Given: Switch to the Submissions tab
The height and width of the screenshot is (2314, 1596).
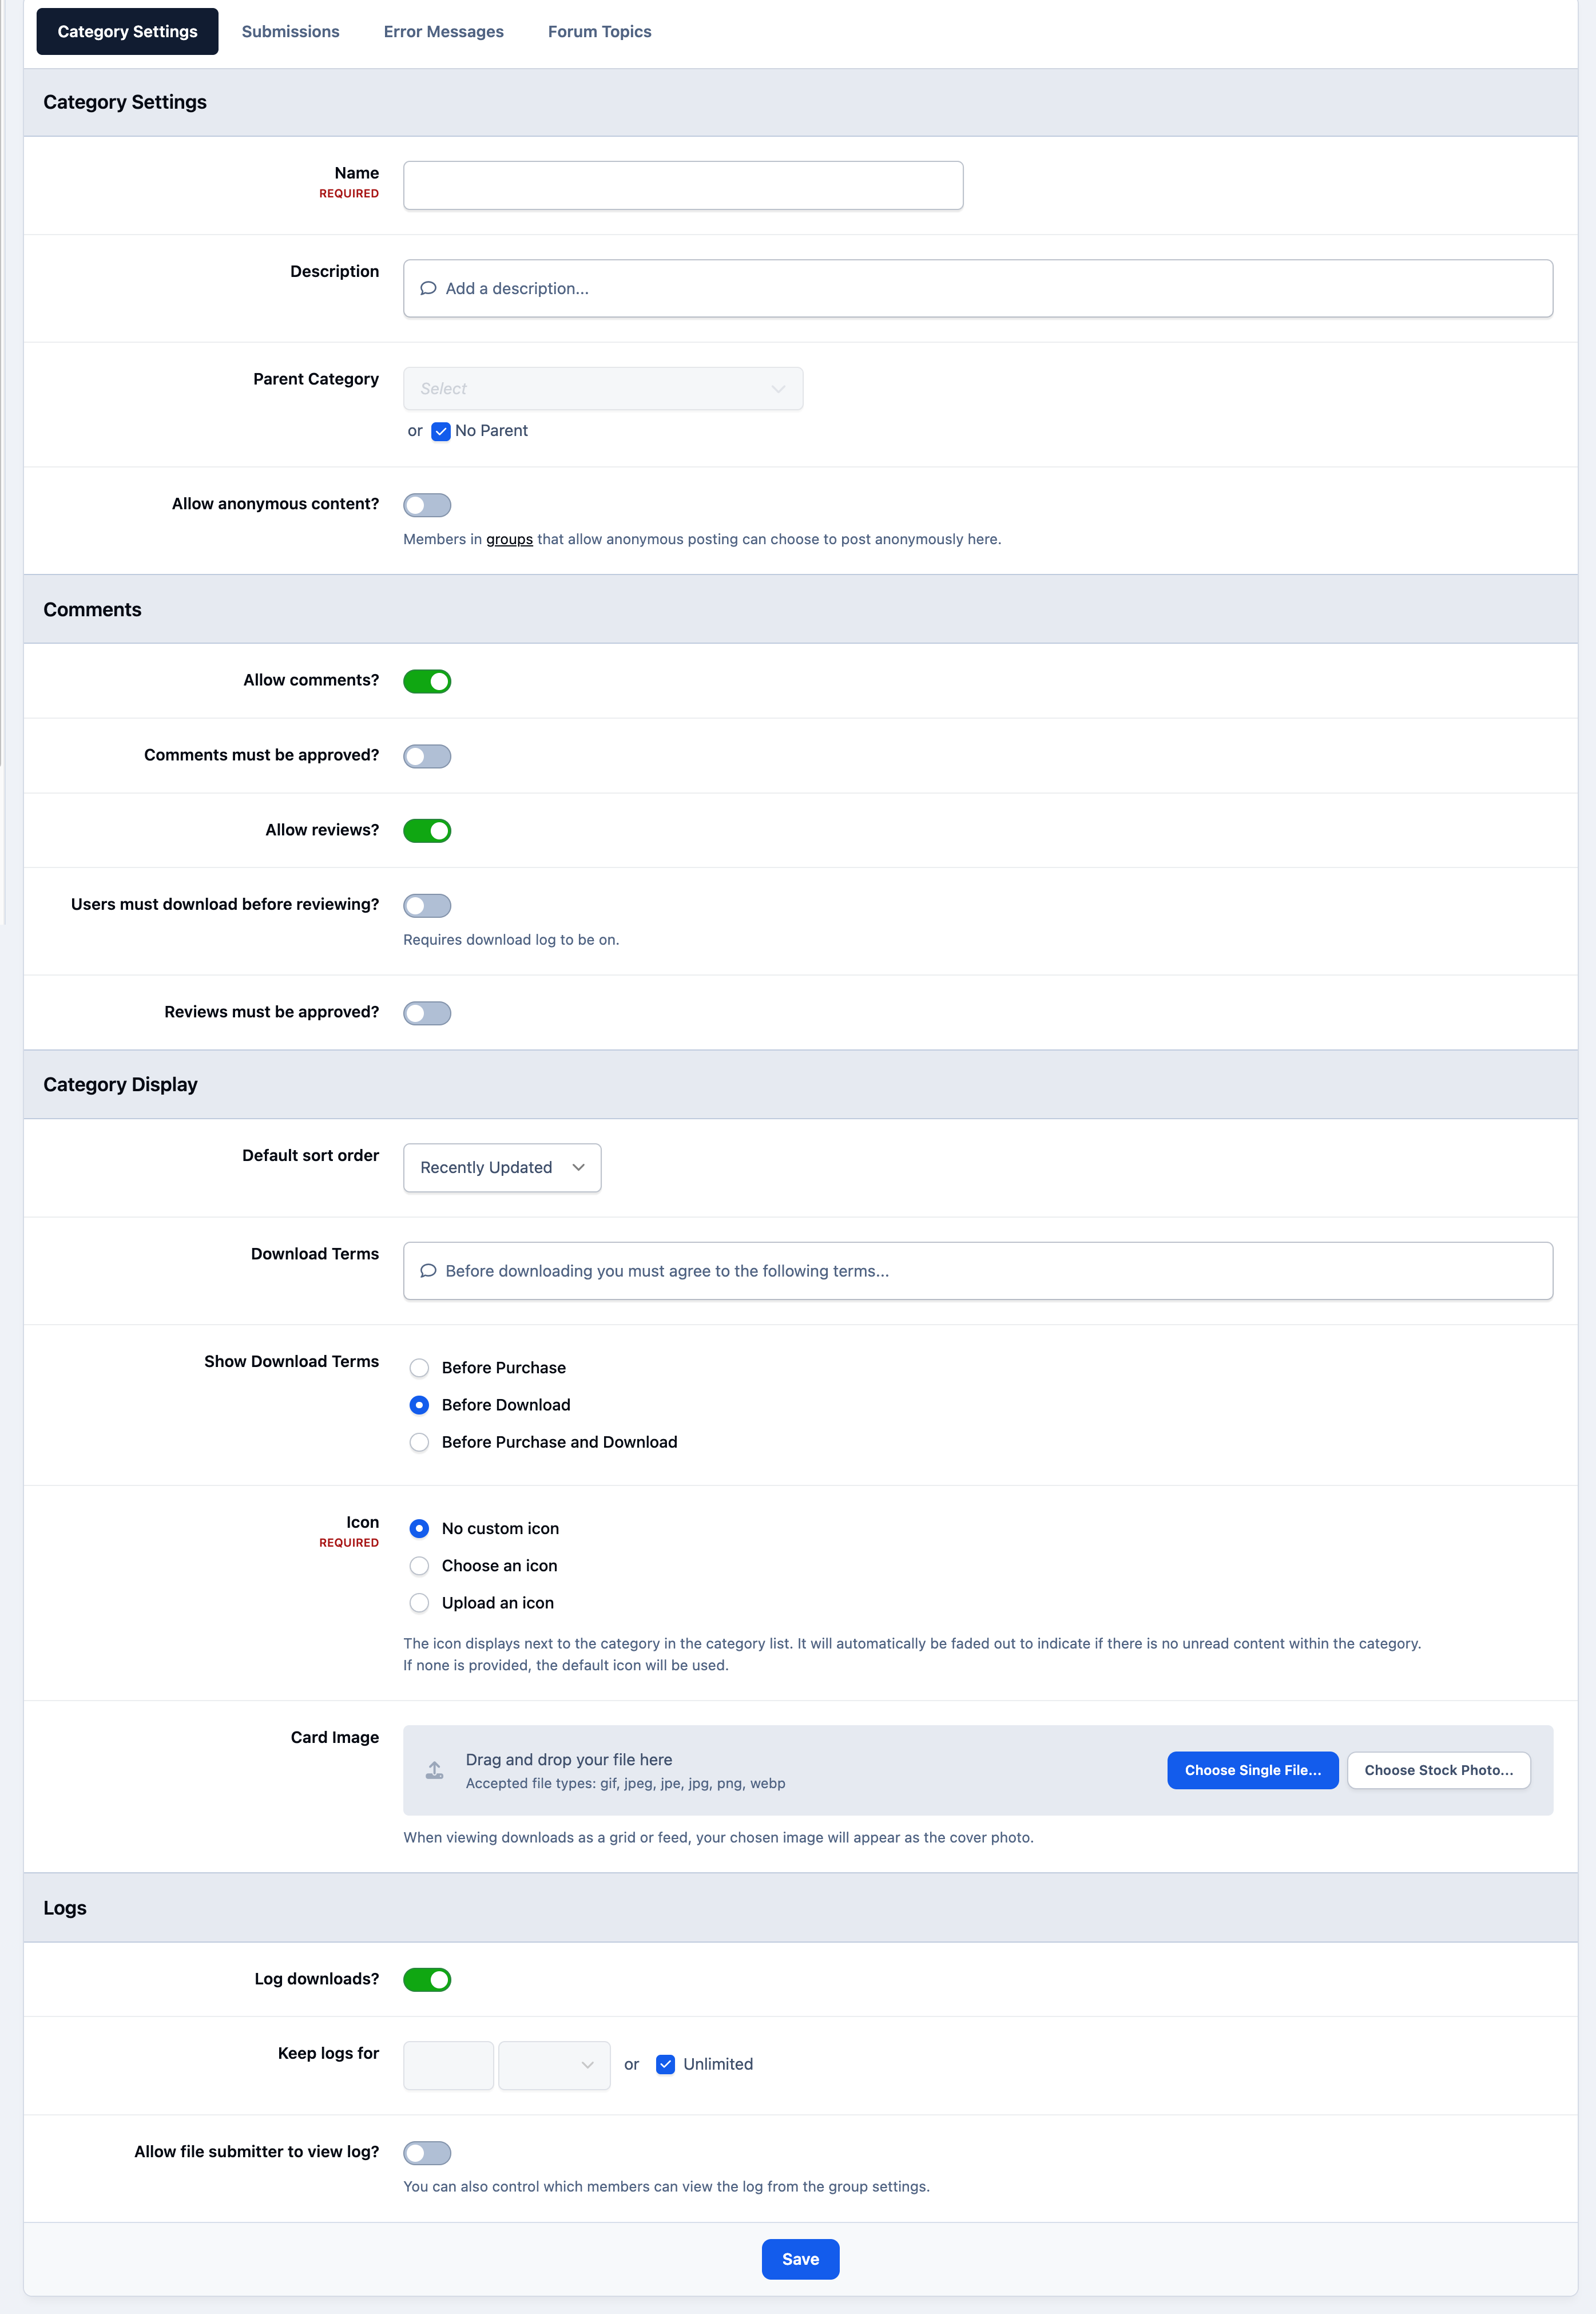Looking at the screenshot, I should [x=290, y=31].
